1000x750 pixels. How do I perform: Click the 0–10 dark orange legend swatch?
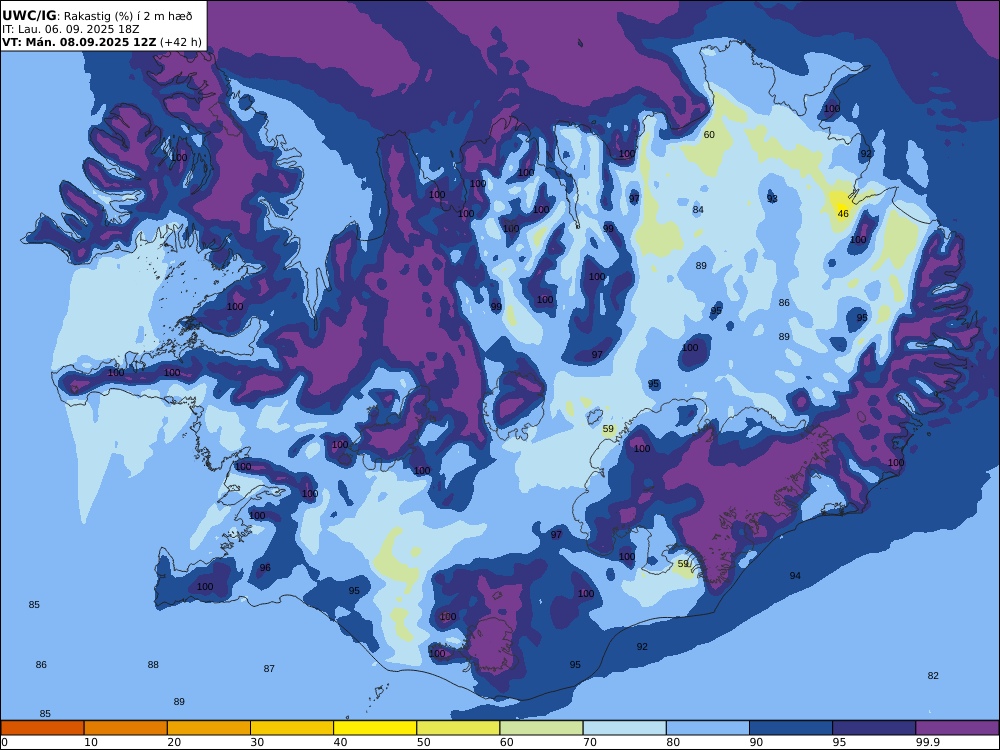tap(42, 728)
